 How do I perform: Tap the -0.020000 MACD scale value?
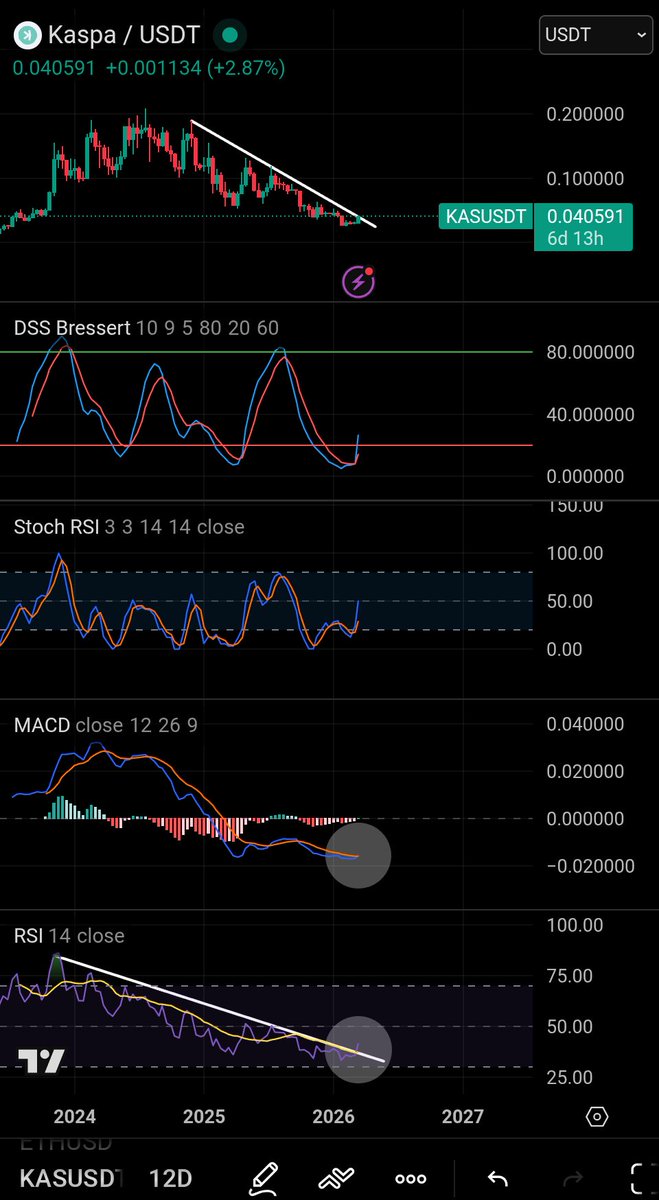click(590, 866)
